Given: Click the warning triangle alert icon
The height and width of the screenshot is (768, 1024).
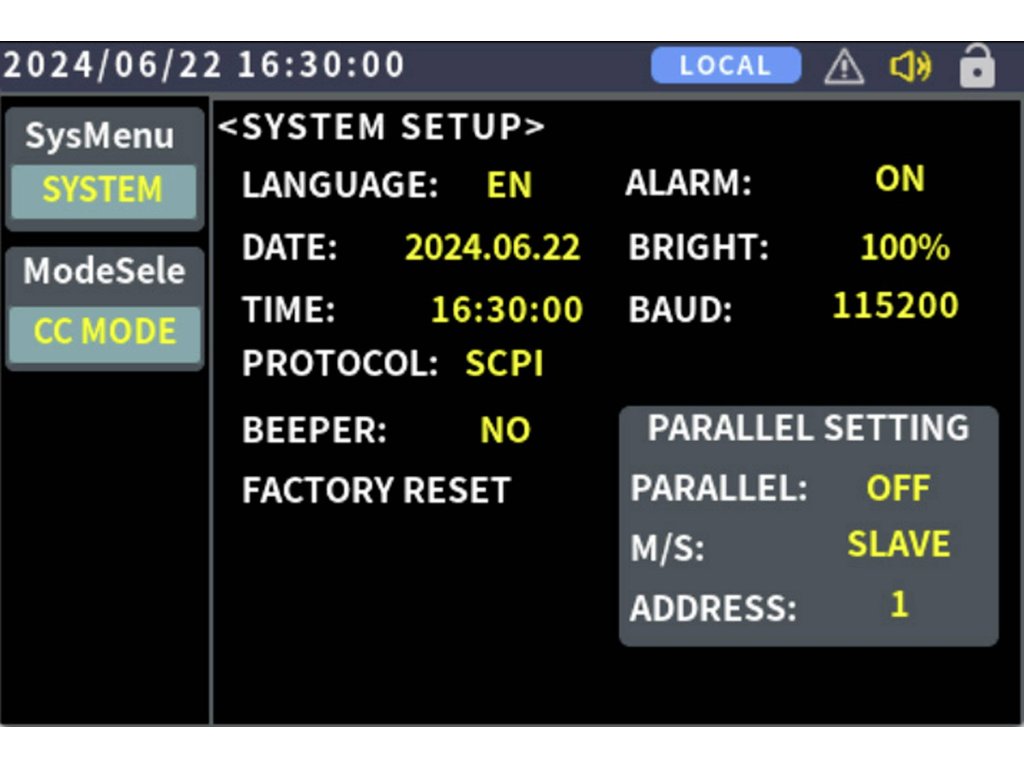Looking at the screenshot, I should pyautogui.click(x=844, y=67).
